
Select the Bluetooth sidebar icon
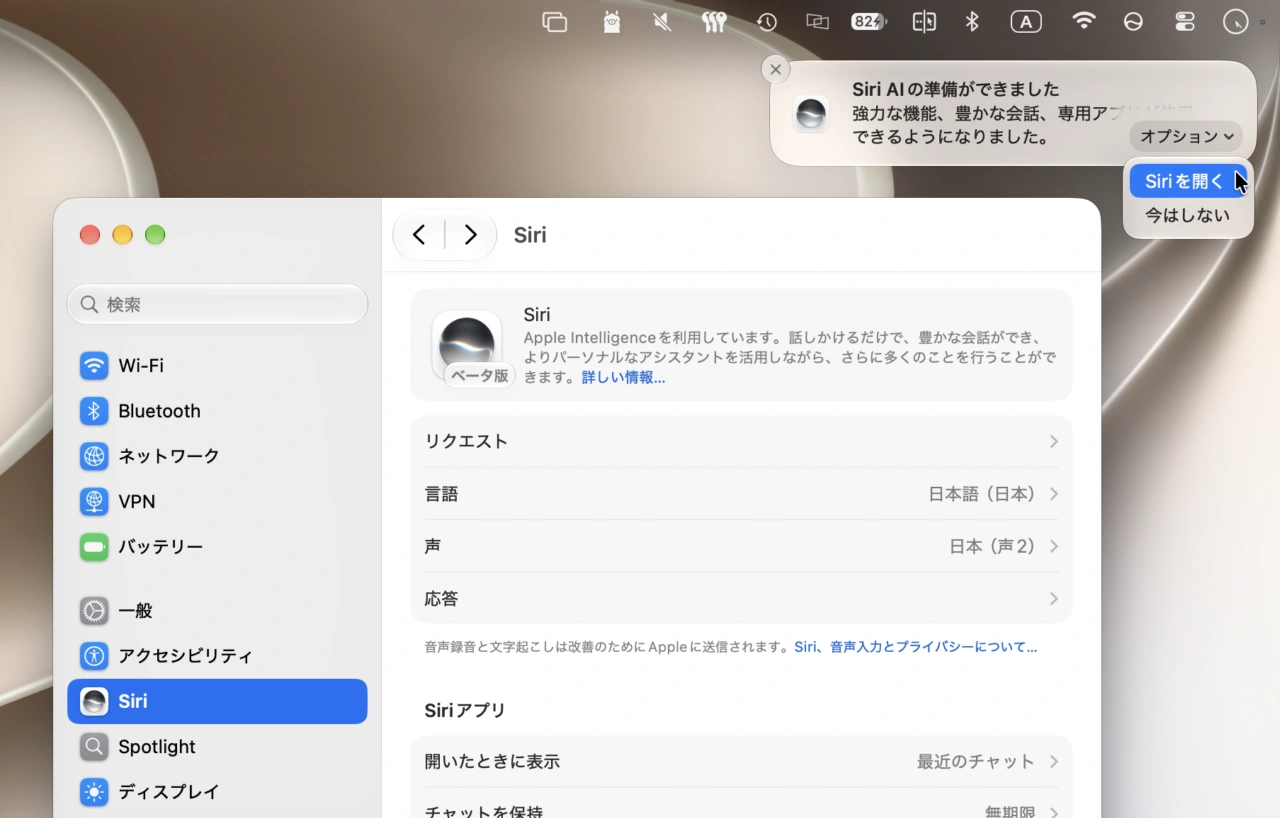94,411
